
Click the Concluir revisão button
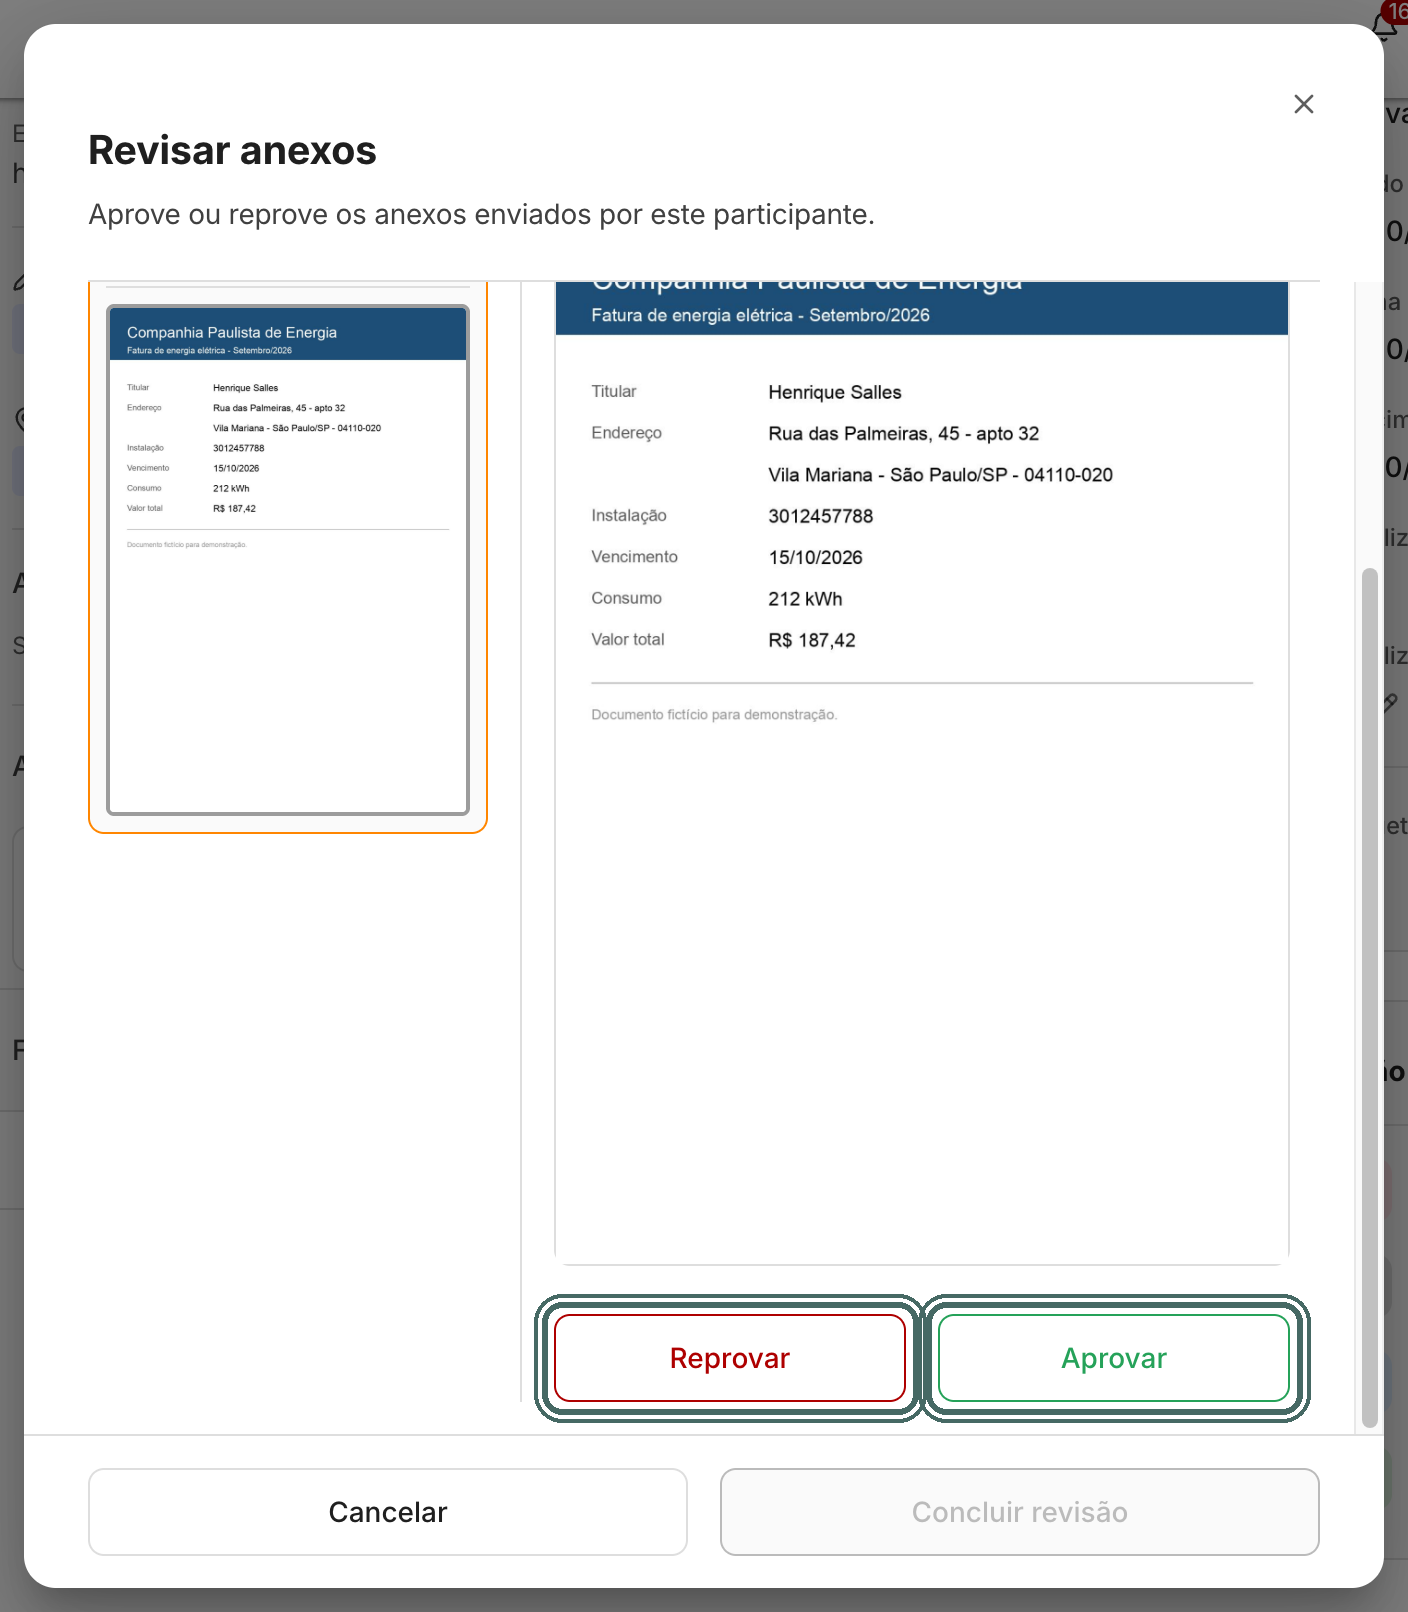coord(1019,1512)
